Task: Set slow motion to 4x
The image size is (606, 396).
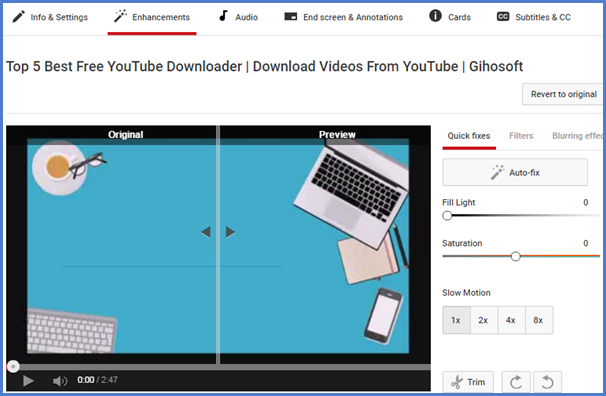Action: tap(511, 320)
